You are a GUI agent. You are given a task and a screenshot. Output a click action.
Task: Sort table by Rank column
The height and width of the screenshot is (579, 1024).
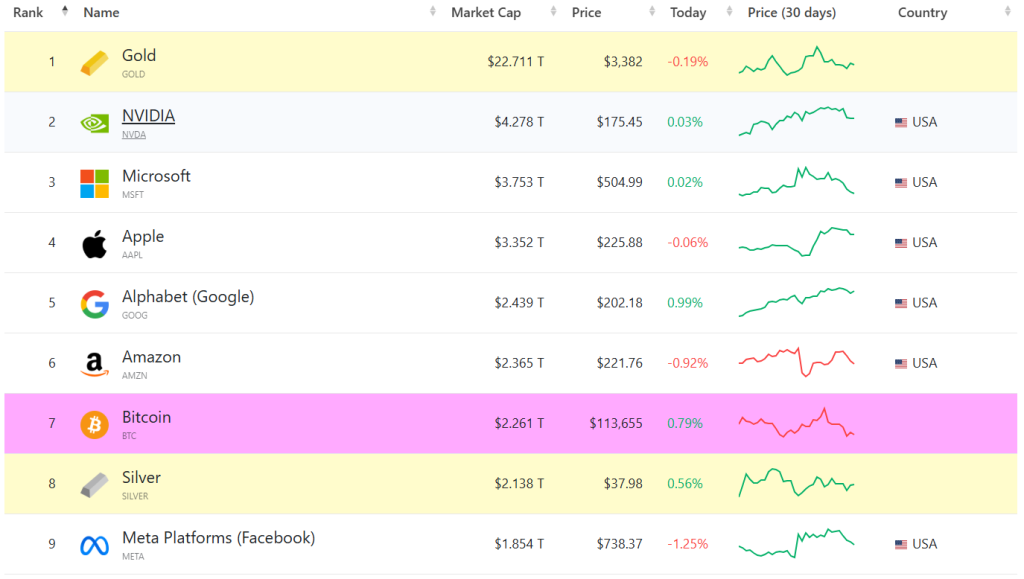[x=65, y=10]
